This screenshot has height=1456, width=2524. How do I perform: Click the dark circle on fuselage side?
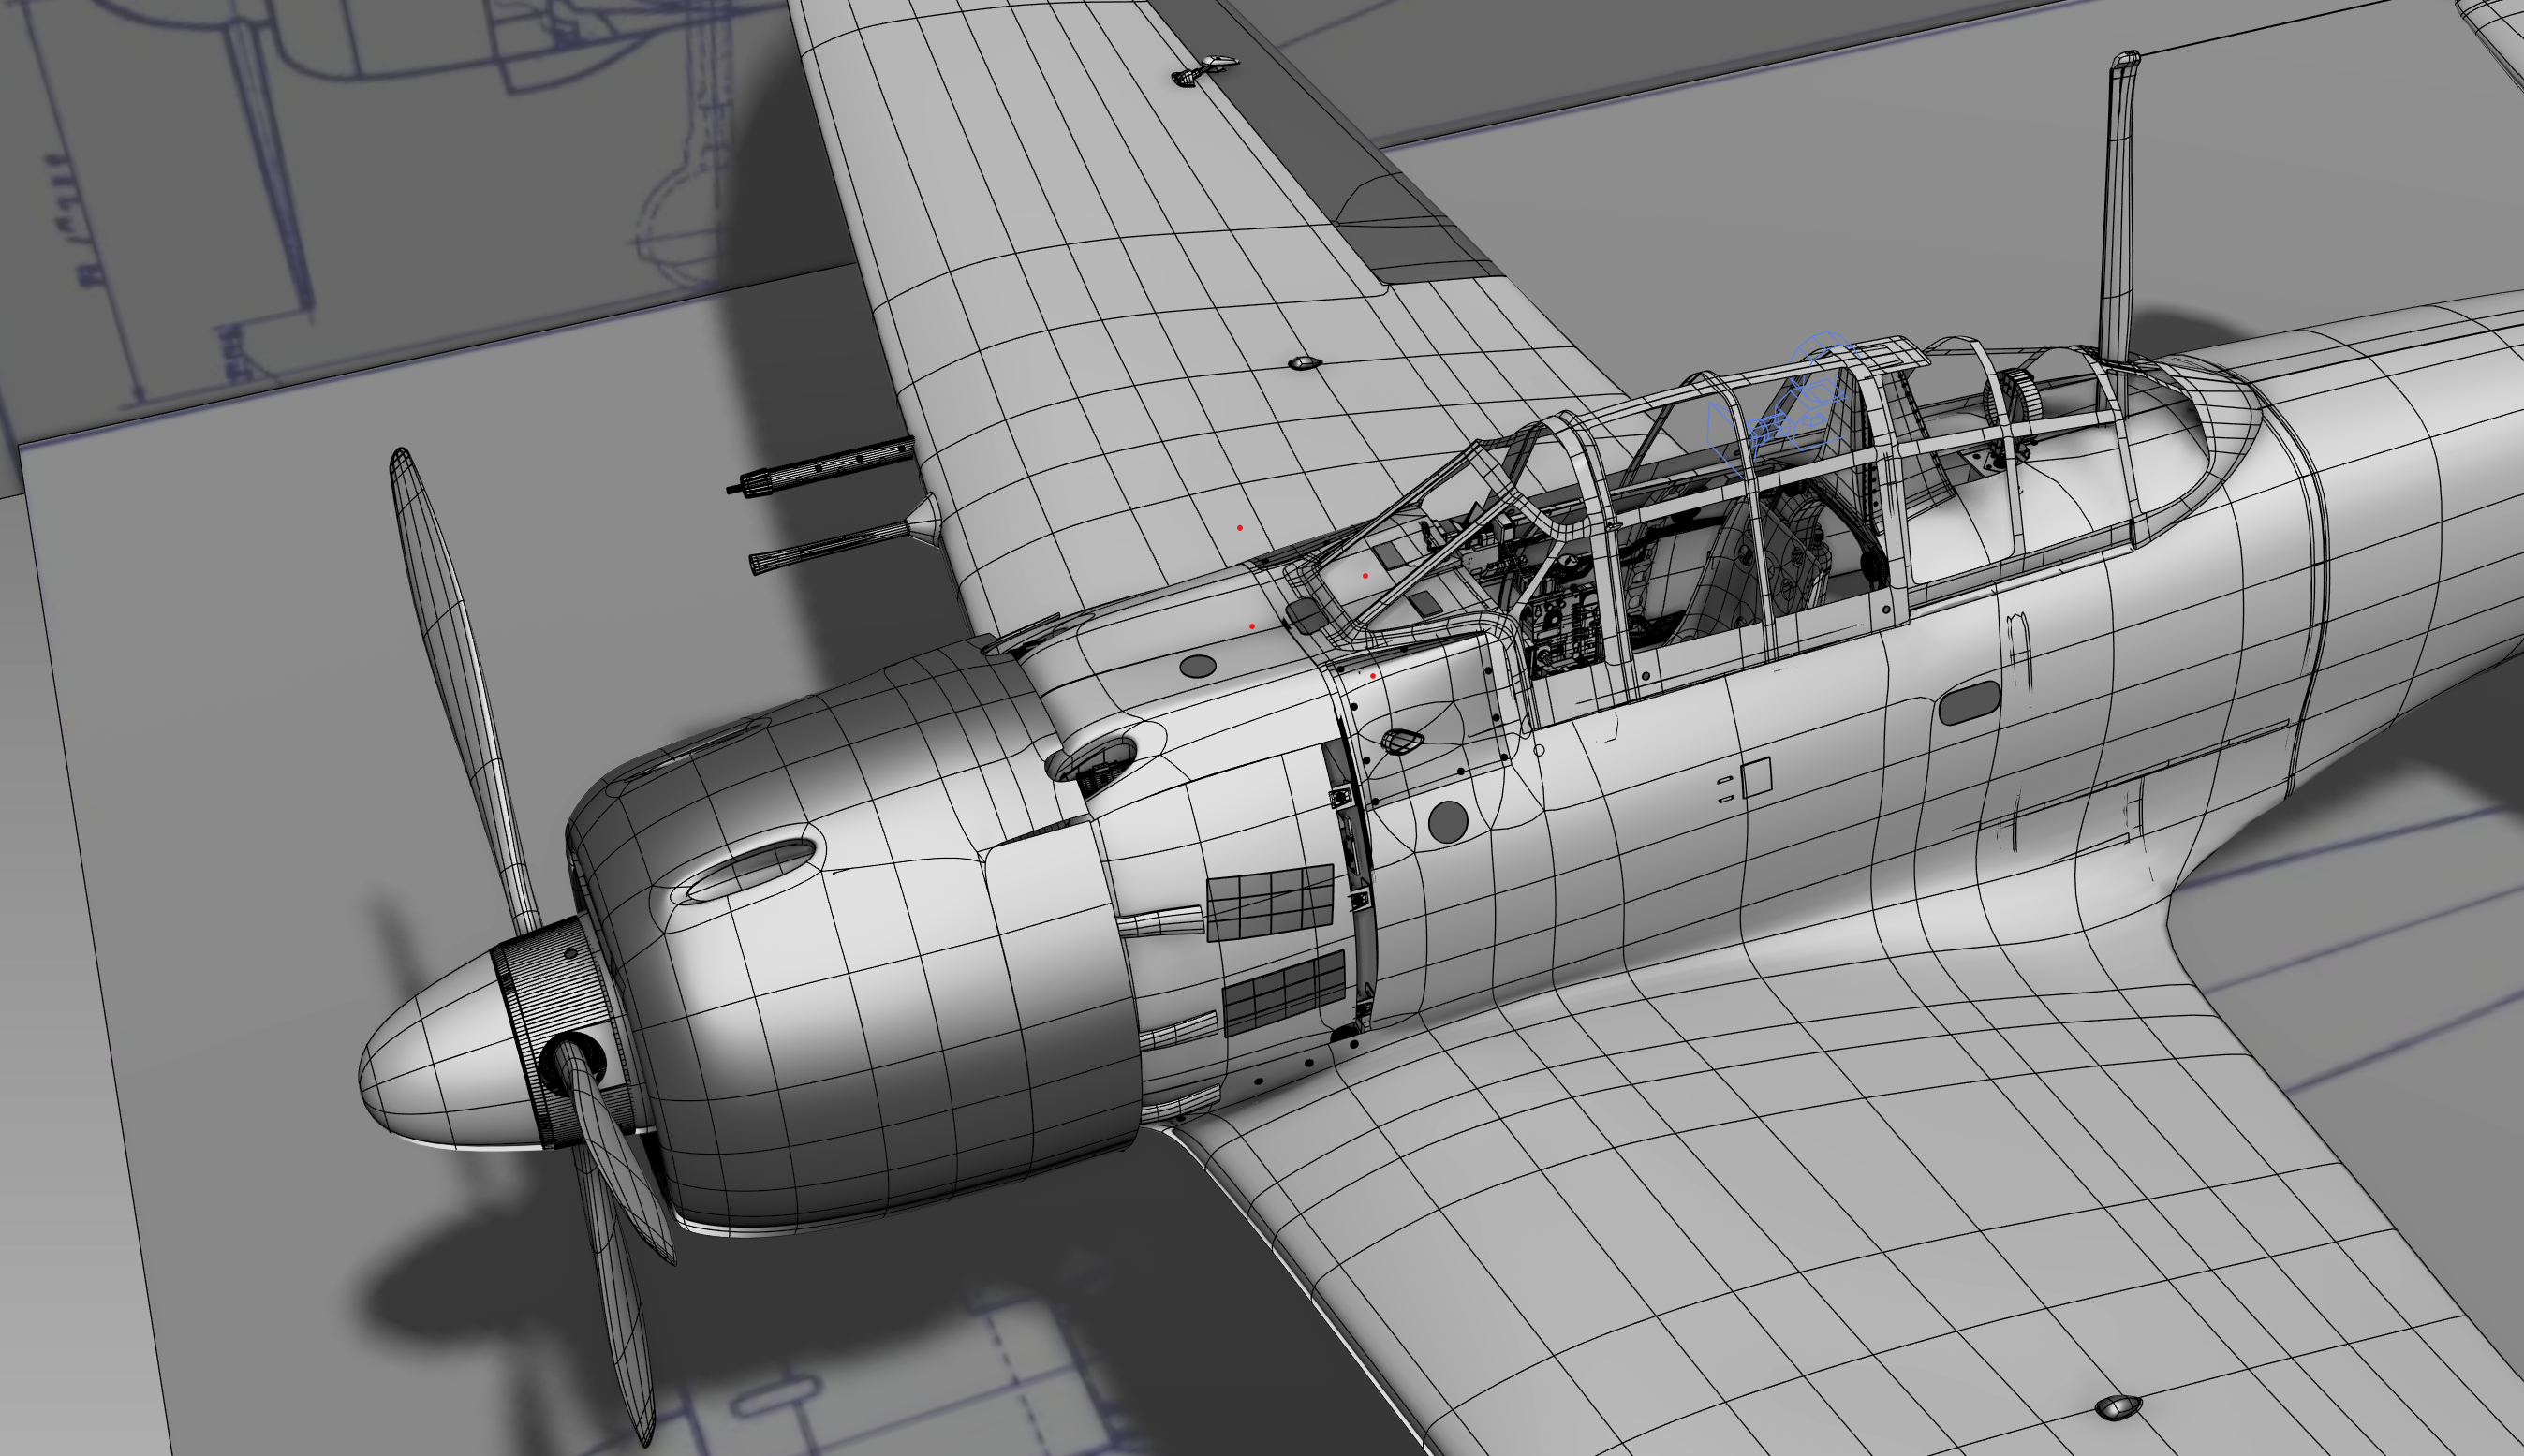pos(1447,821)
